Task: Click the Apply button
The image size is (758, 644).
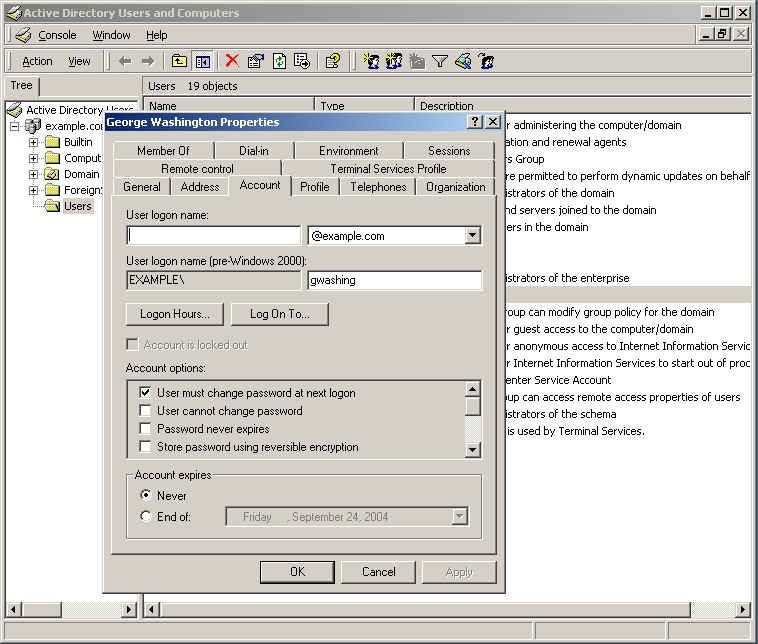Action: click(x=459, y=572)
